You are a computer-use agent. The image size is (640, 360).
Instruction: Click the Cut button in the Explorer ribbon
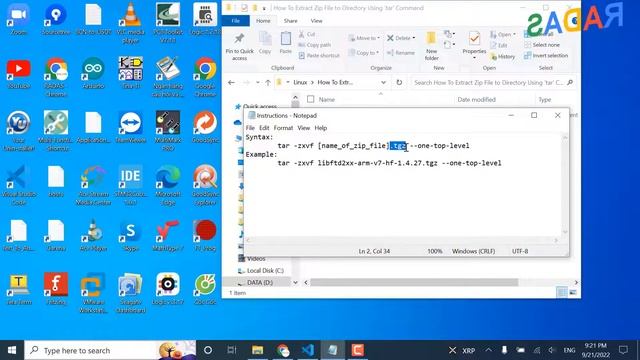coord(307,34)
